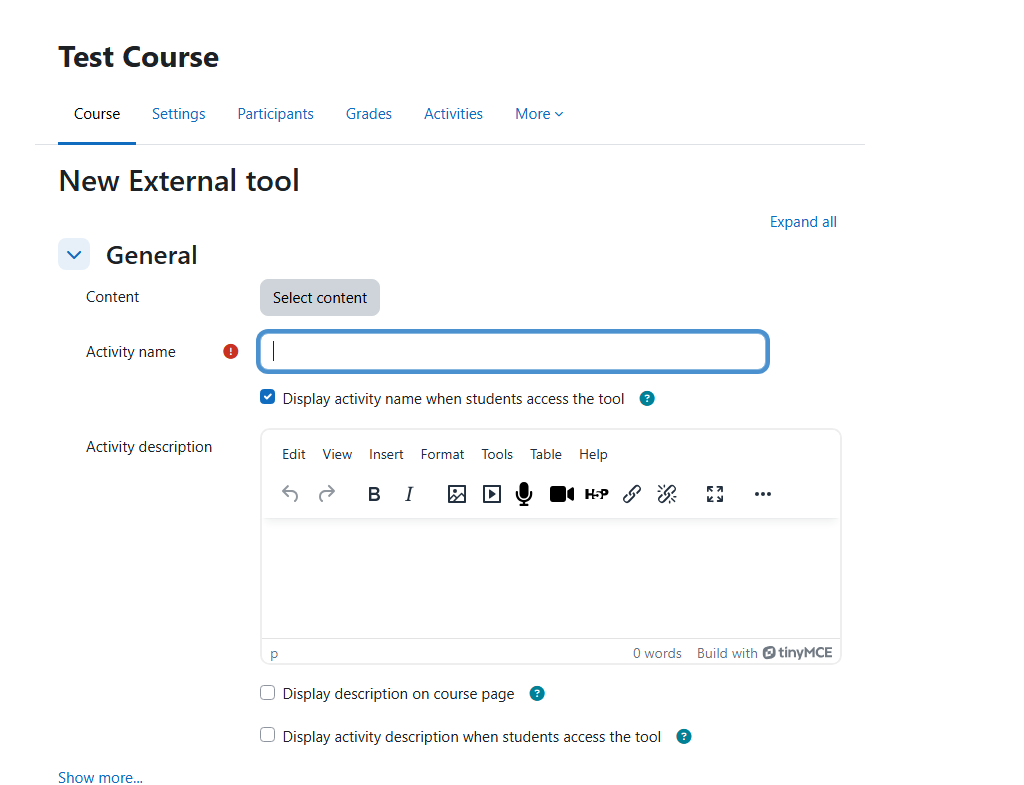Switch to the Participants tab
Screen dimensions: 1024x785
click(x=275, y=114)
